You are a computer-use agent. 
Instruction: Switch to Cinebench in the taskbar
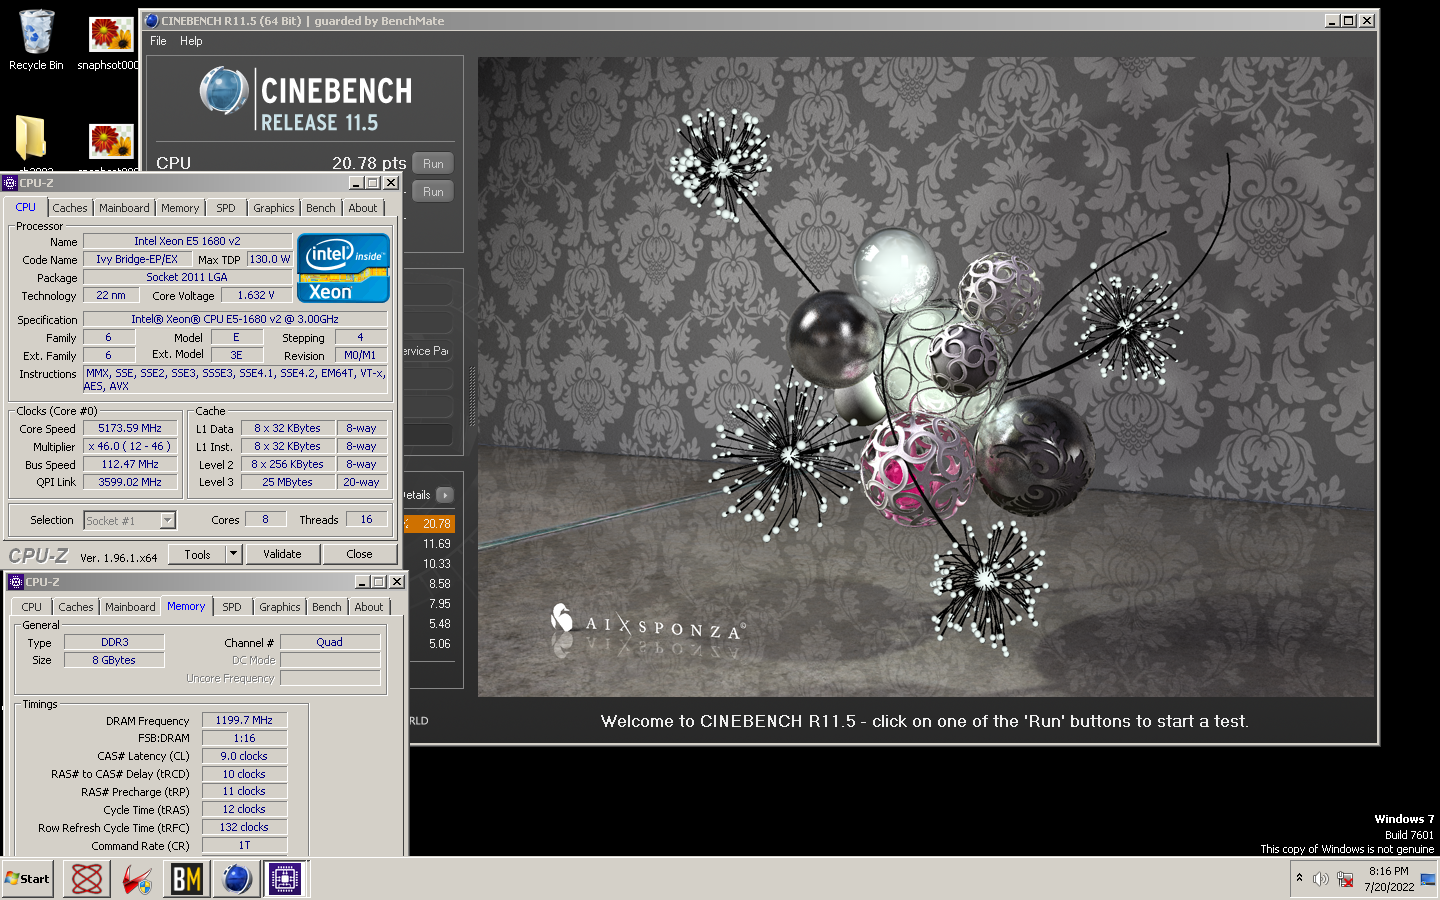pyautogui.click(x=236, y=879)
